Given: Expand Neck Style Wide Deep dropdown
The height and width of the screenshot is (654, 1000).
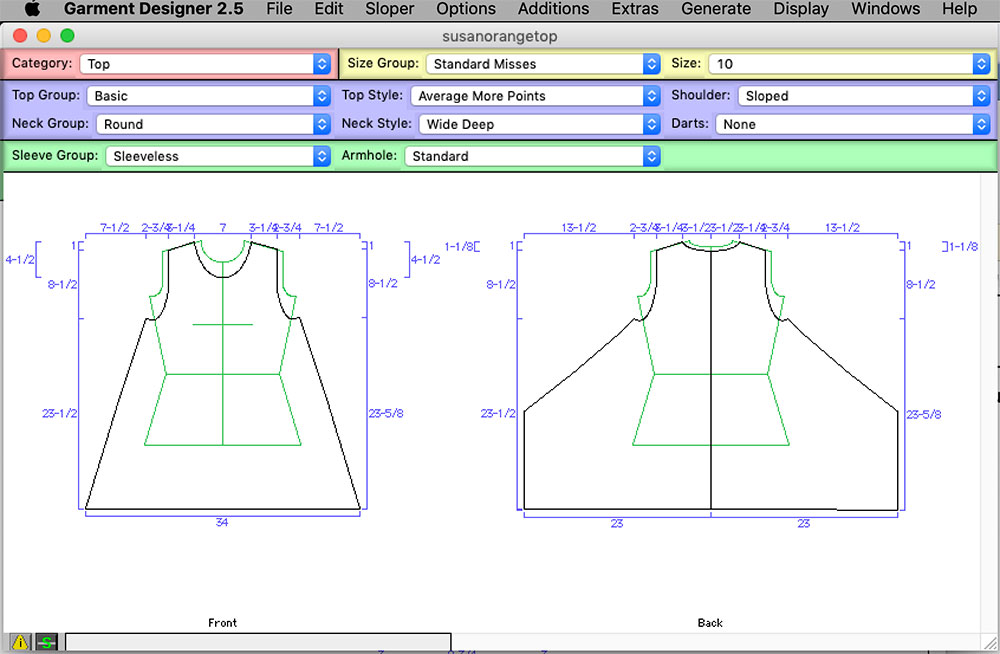Looking at the screenshot, I should 540,124.
